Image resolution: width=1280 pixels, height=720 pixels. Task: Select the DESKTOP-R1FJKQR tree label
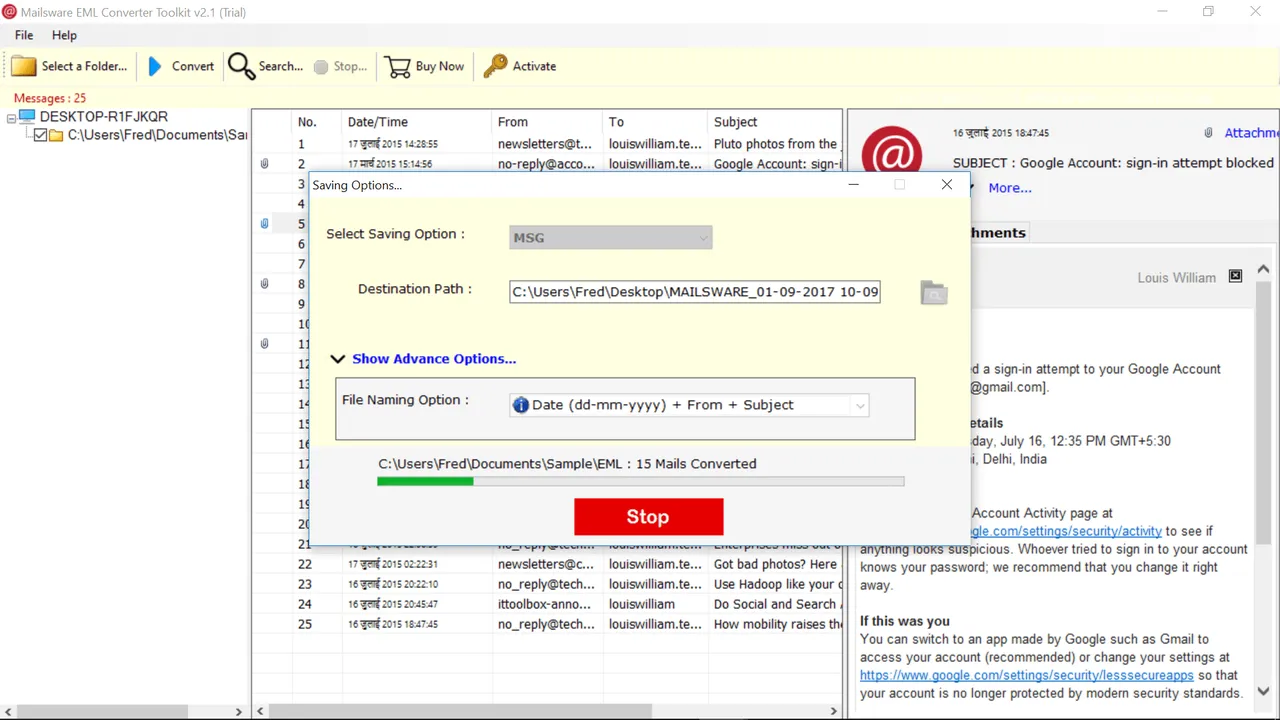pyautogui.click(x=104, y=117)
